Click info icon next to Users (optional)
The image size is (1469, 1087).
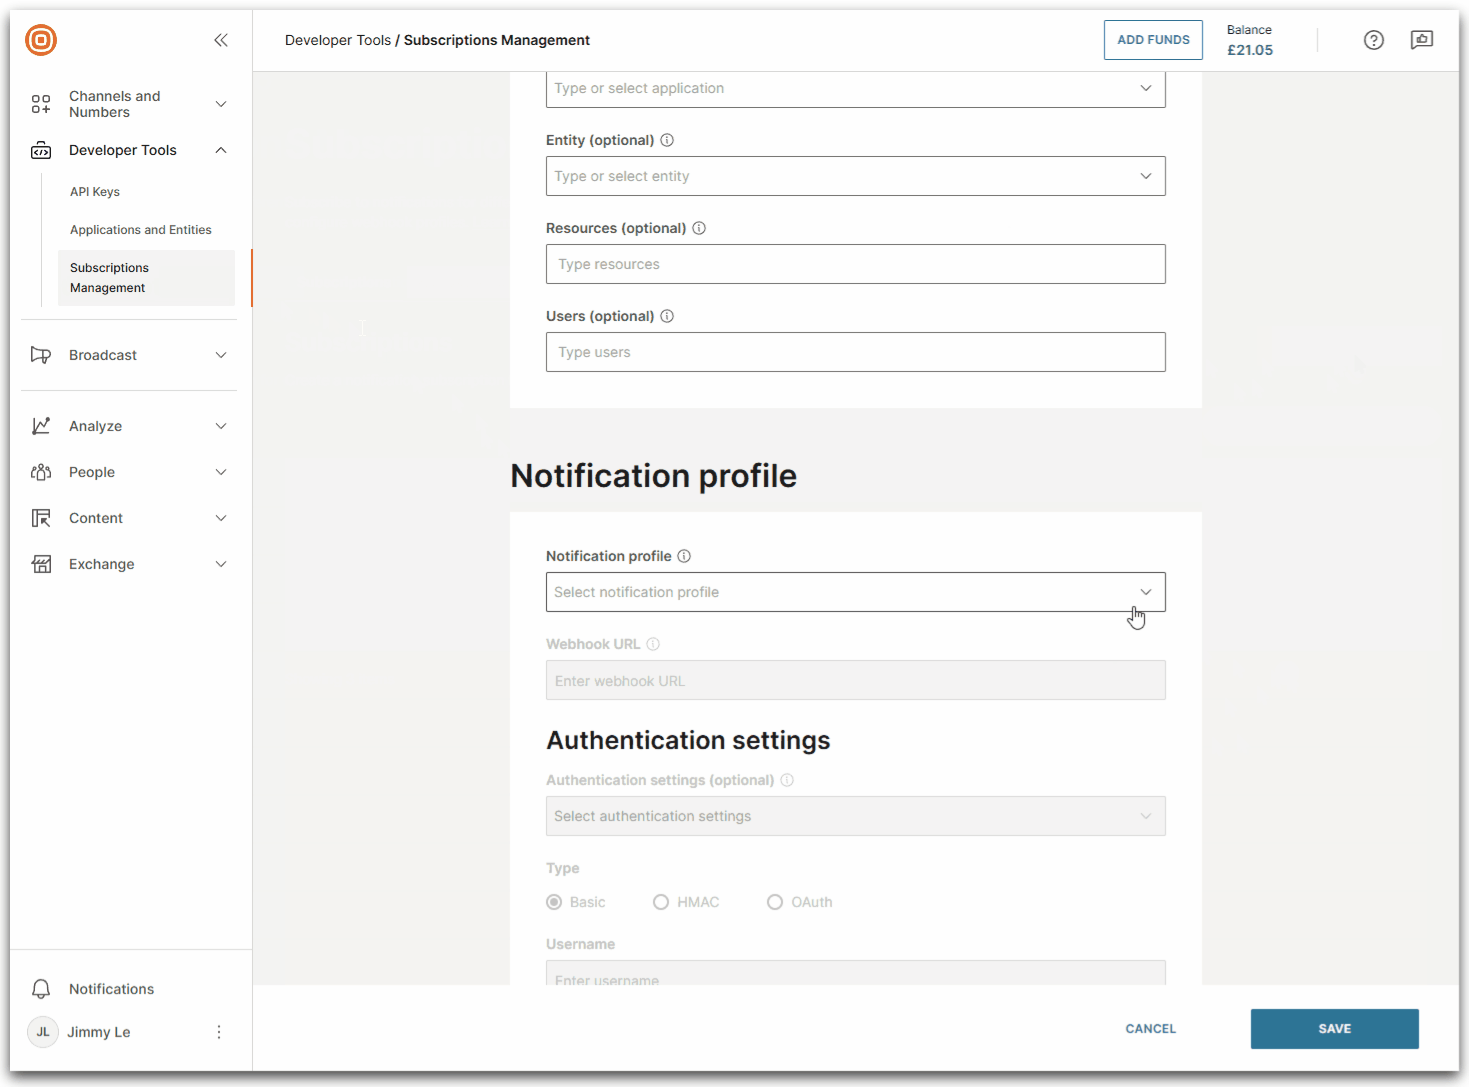click(x=667, y=316)
